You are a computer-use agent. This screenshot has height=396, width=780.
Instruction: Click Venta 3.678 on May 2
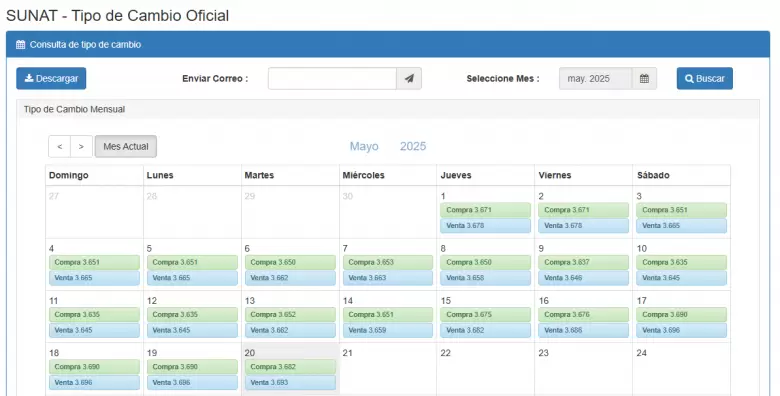click(x=584, y=226)
